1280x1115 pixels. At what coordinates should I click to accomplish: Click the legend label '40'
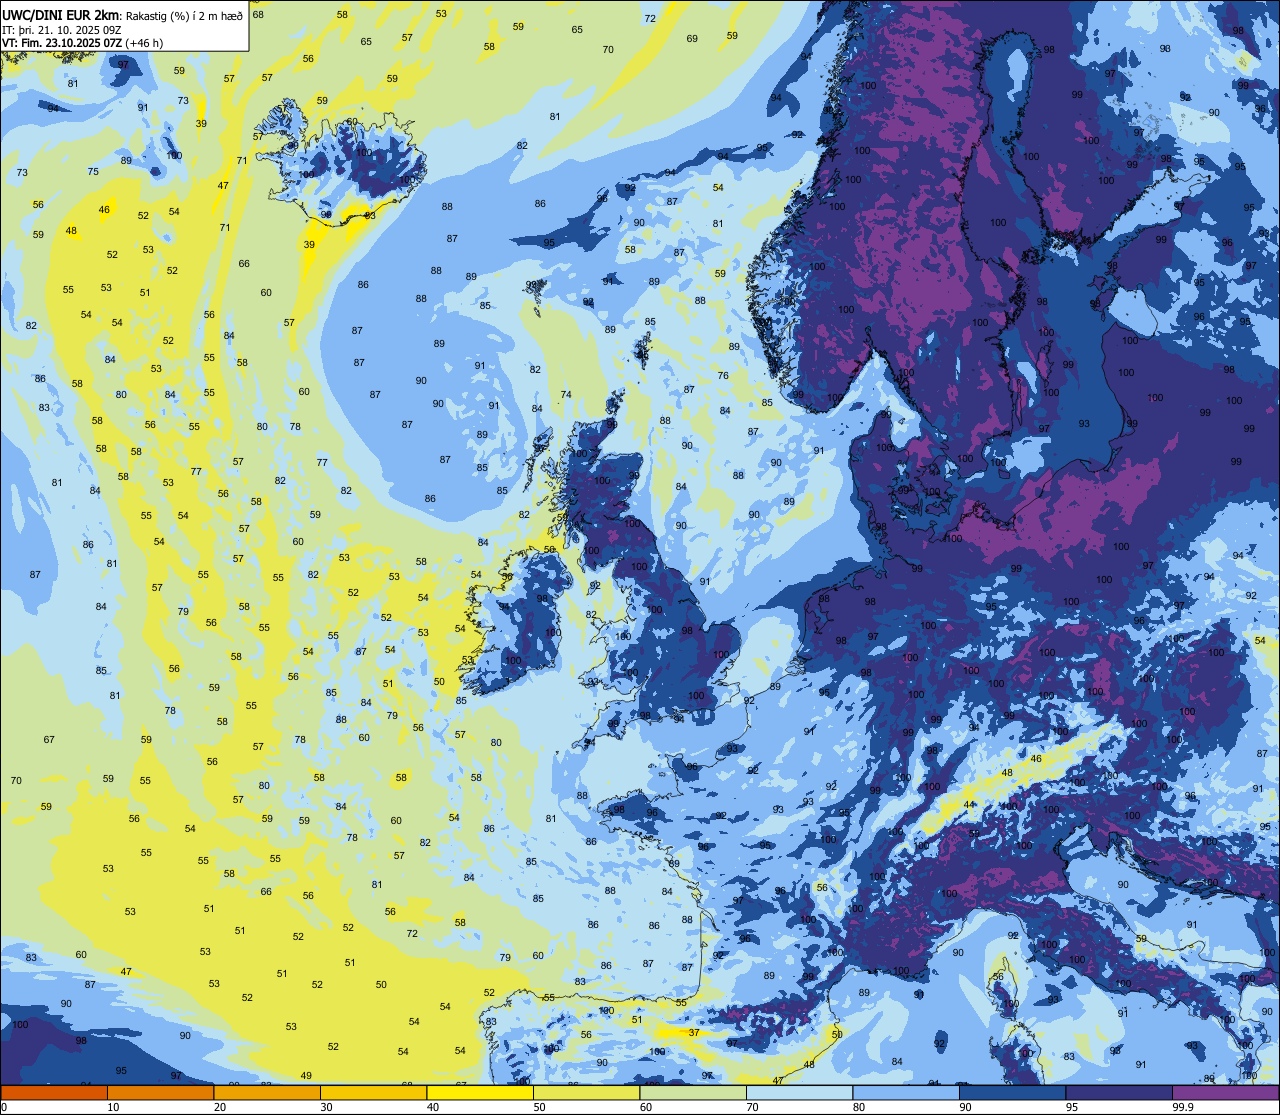click(x=433, y=1107)
